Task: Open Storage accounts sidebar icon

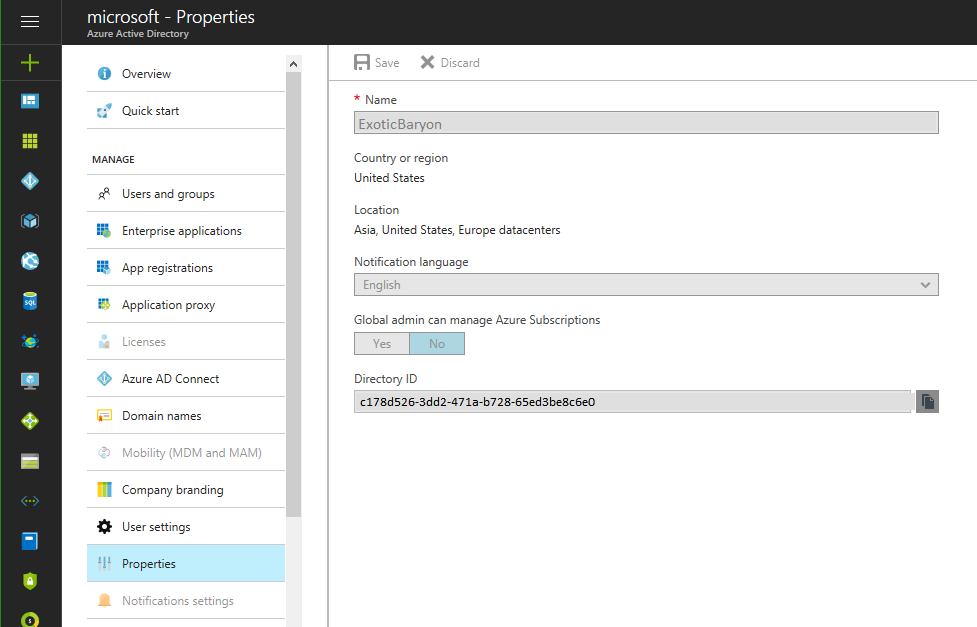Action: click(30, 461)
